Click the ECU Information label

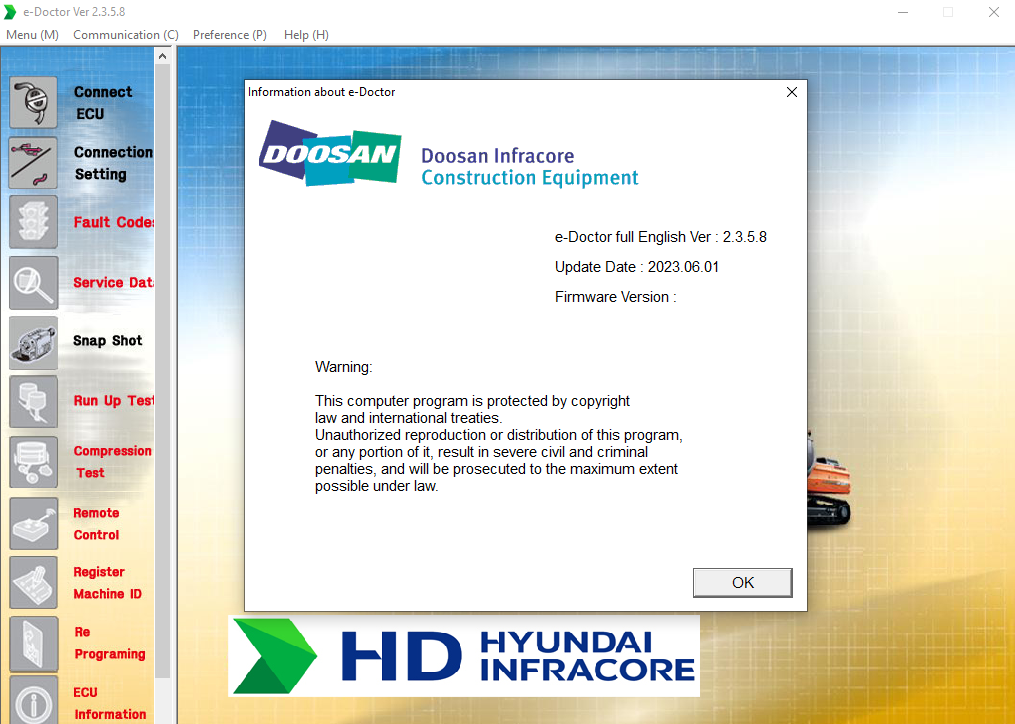tap(110, 703)
